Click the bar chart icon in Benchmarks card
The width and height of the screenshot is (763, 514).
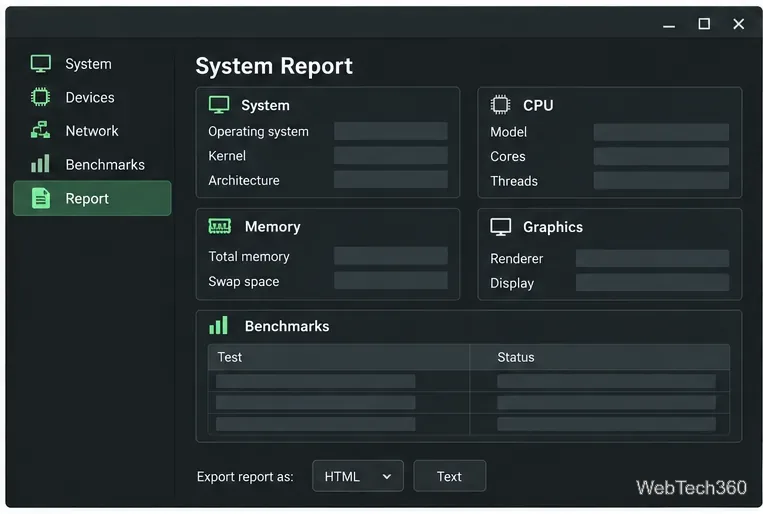tap(218, 325)
